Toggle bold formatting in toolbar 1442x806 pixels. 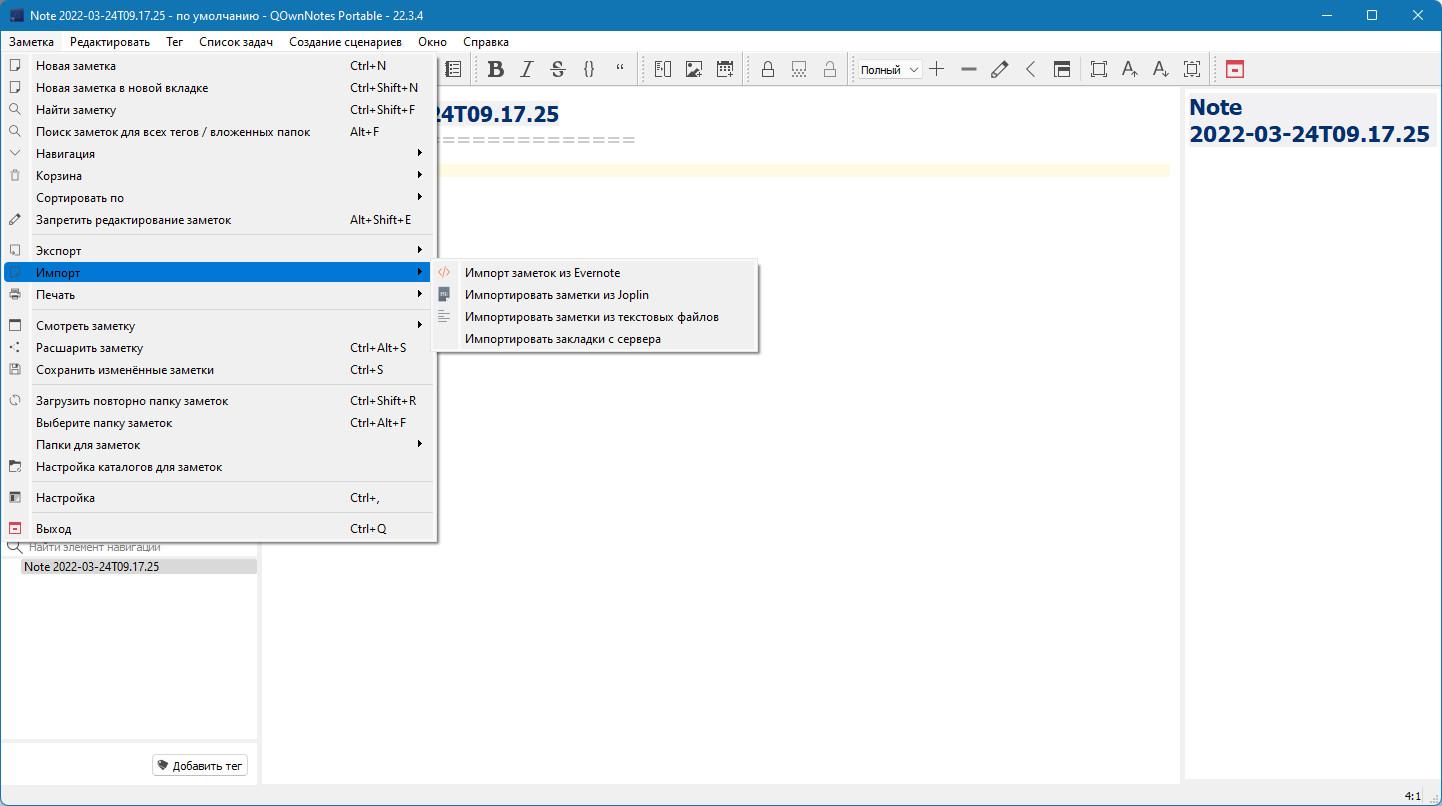(x=495, y=69)
